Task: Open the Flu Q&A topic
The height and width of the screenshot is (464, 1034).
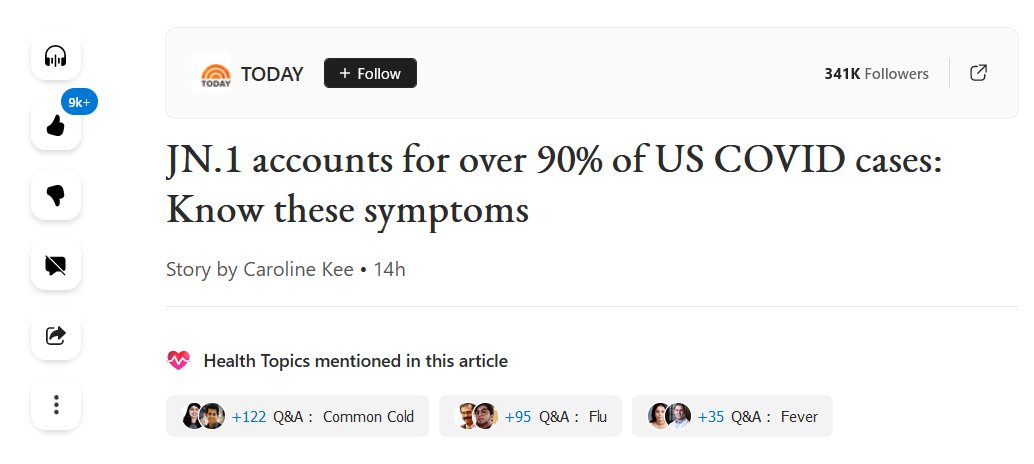Action: (597, 417)
